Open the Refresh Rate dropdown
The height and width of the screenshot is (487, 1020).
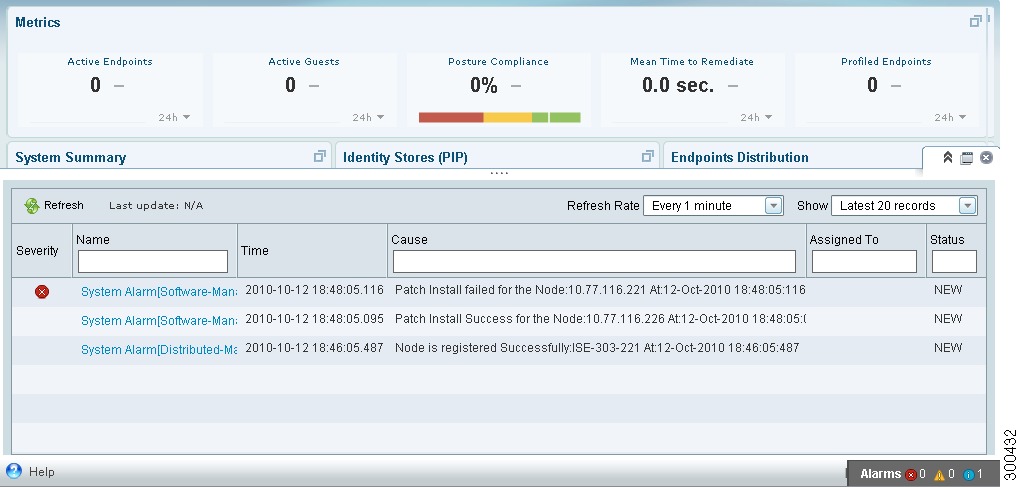tap(773, 205)
